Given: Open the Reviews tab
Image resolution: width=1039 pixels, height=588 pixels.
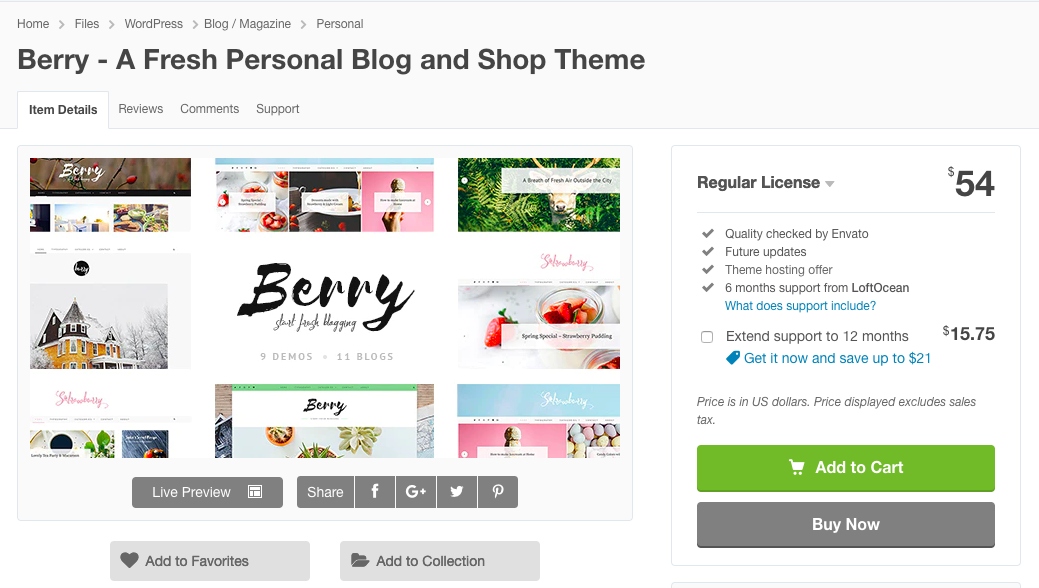Looking at the screenshot, I should (141, 109).
